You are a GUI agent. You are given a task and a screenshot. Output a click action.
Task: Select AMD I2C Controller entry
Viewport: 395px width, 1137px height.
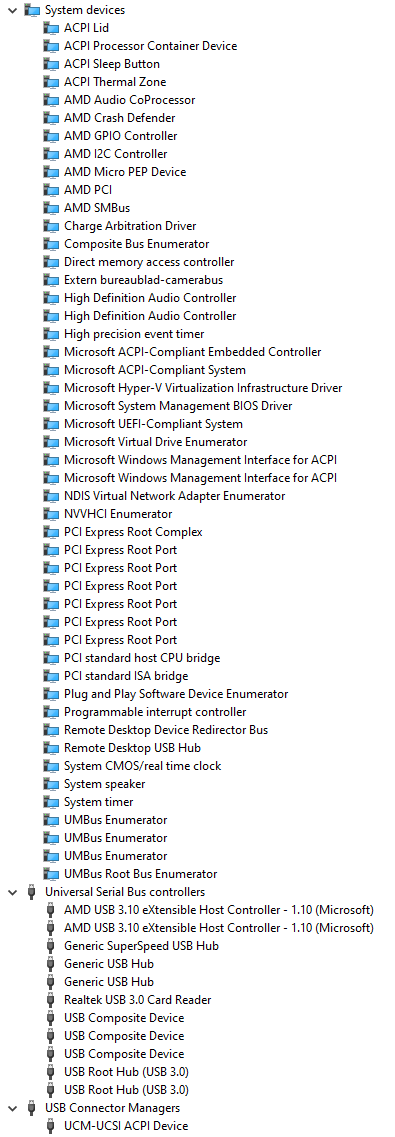point(115,154)
